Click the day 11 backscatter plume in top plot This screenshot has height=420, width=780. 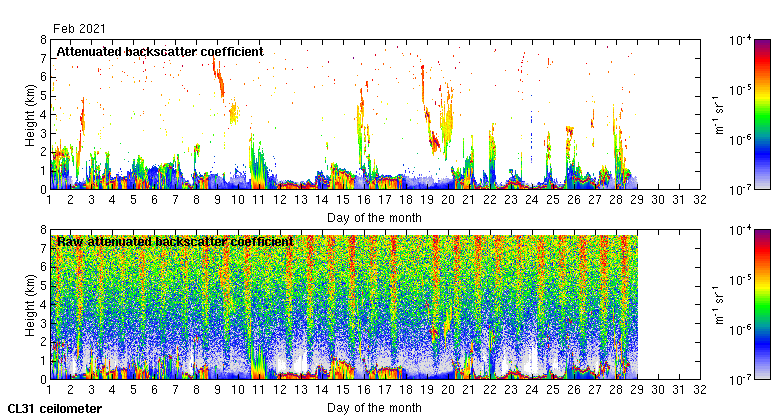coord(258,162)
